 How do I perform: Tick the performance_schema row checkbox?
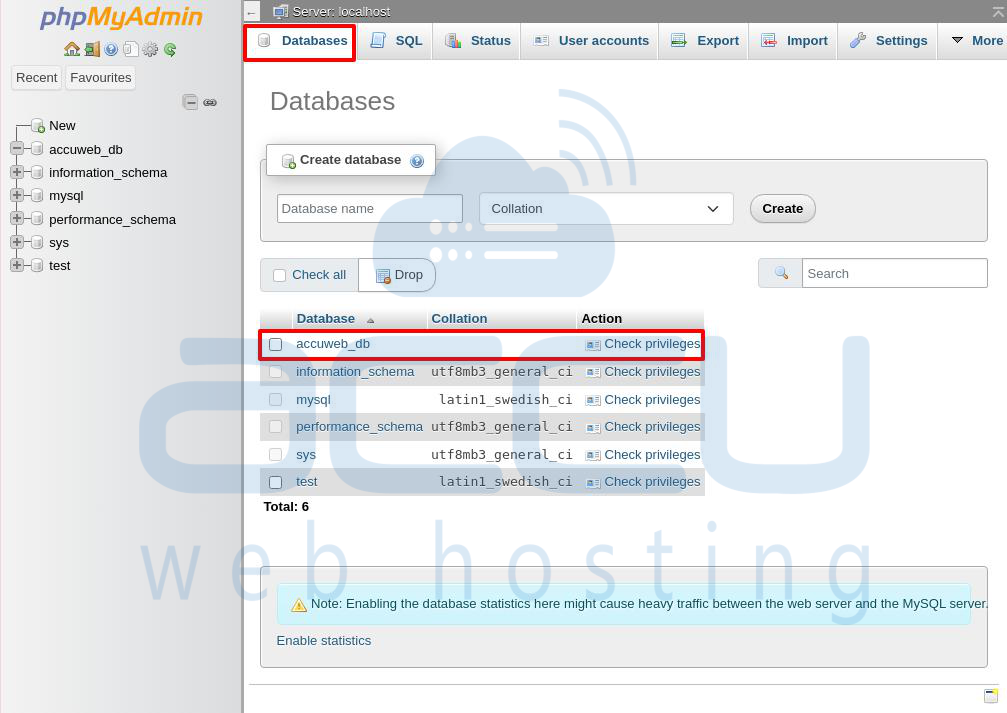coord(276,427)
